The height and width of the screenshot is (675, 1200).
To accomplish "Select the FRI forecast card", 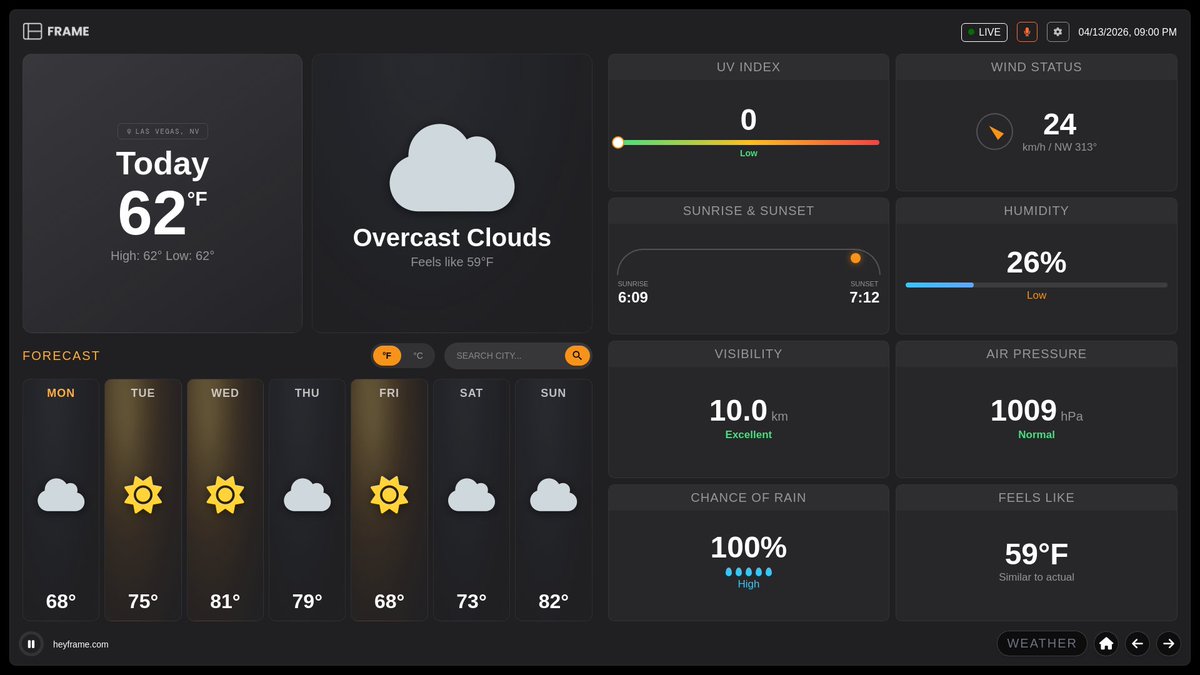I will tap(389, 500).
